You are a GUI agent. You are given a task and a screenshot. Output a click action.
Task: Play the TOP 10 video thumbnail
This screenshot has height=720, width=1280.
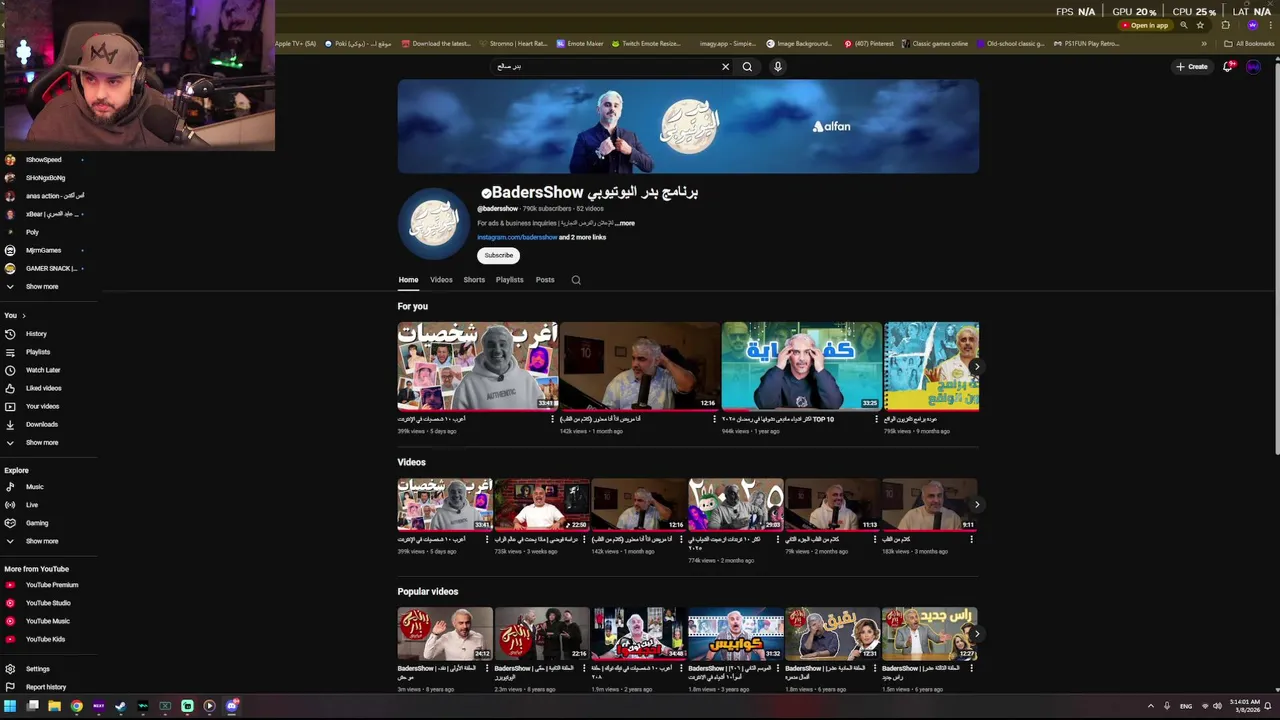802,366
